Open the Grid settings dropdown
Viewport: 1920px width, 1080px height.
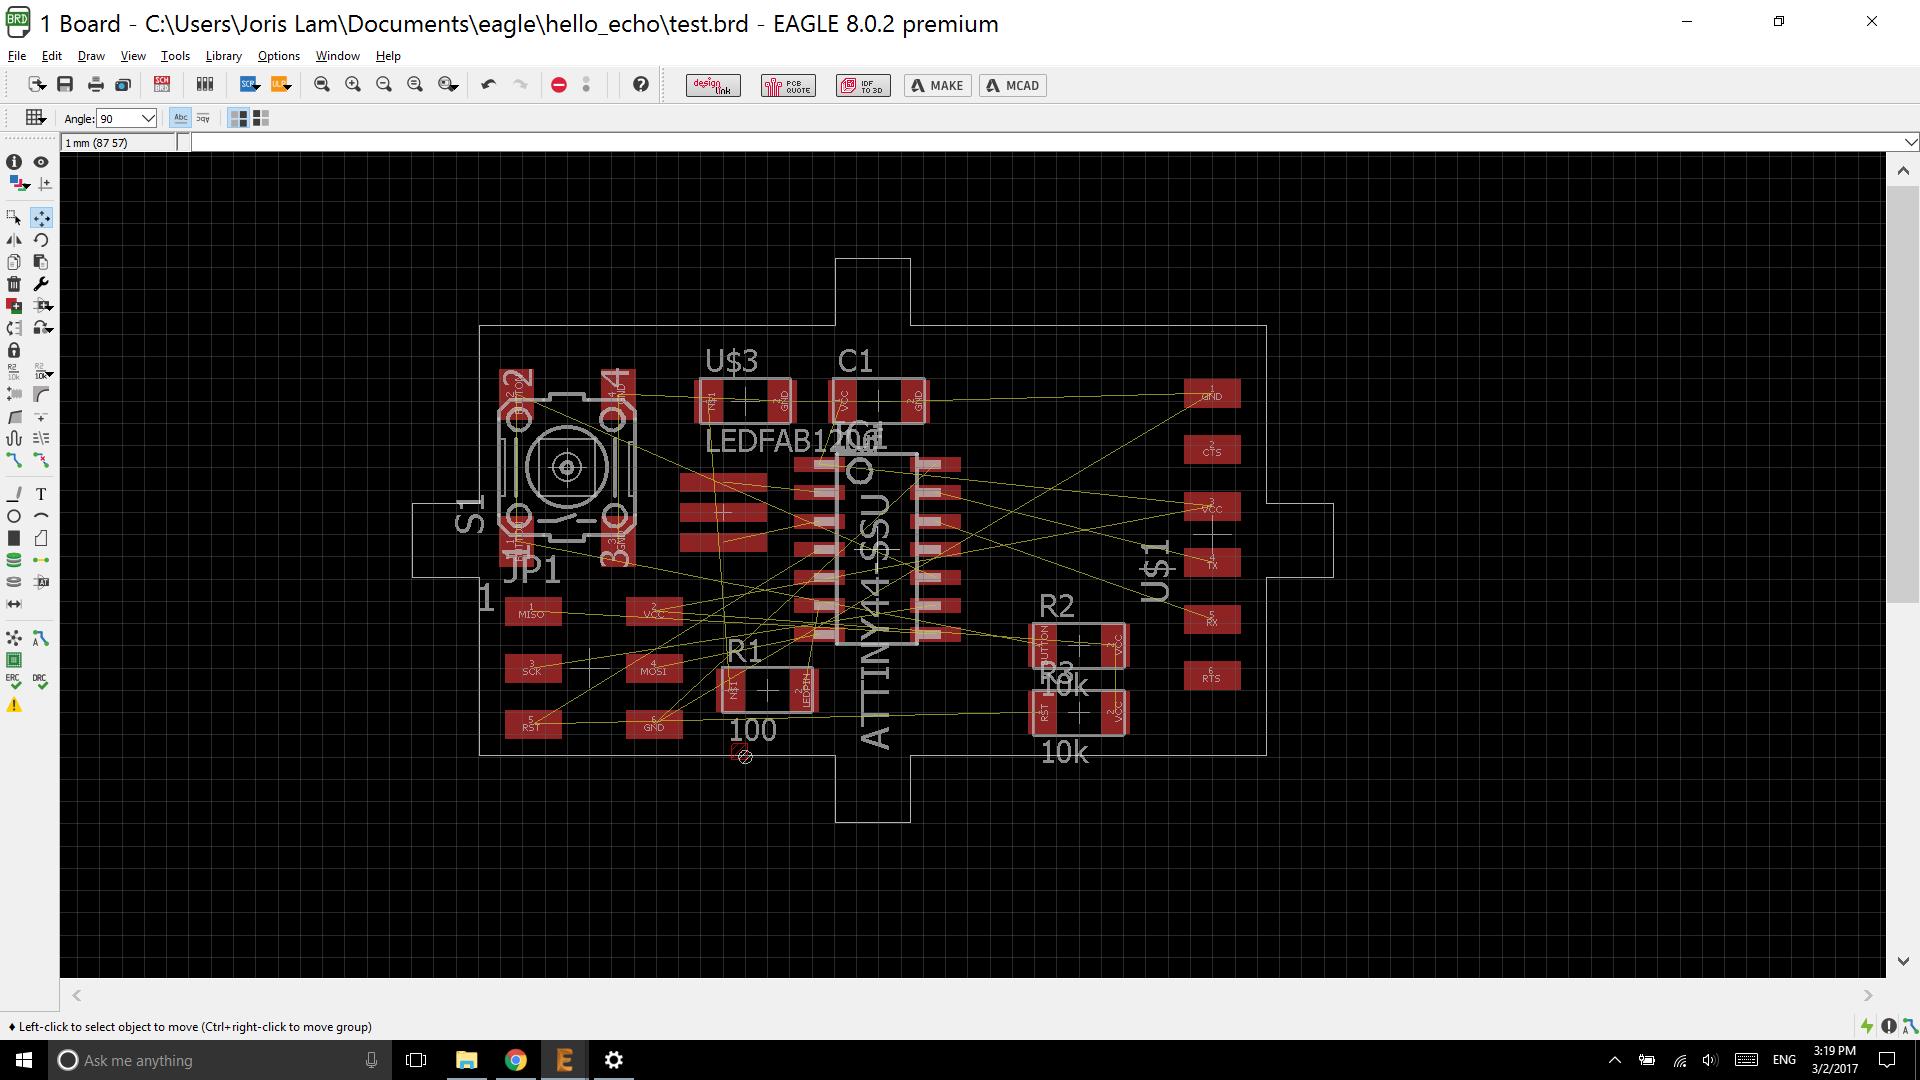point(35,118)
